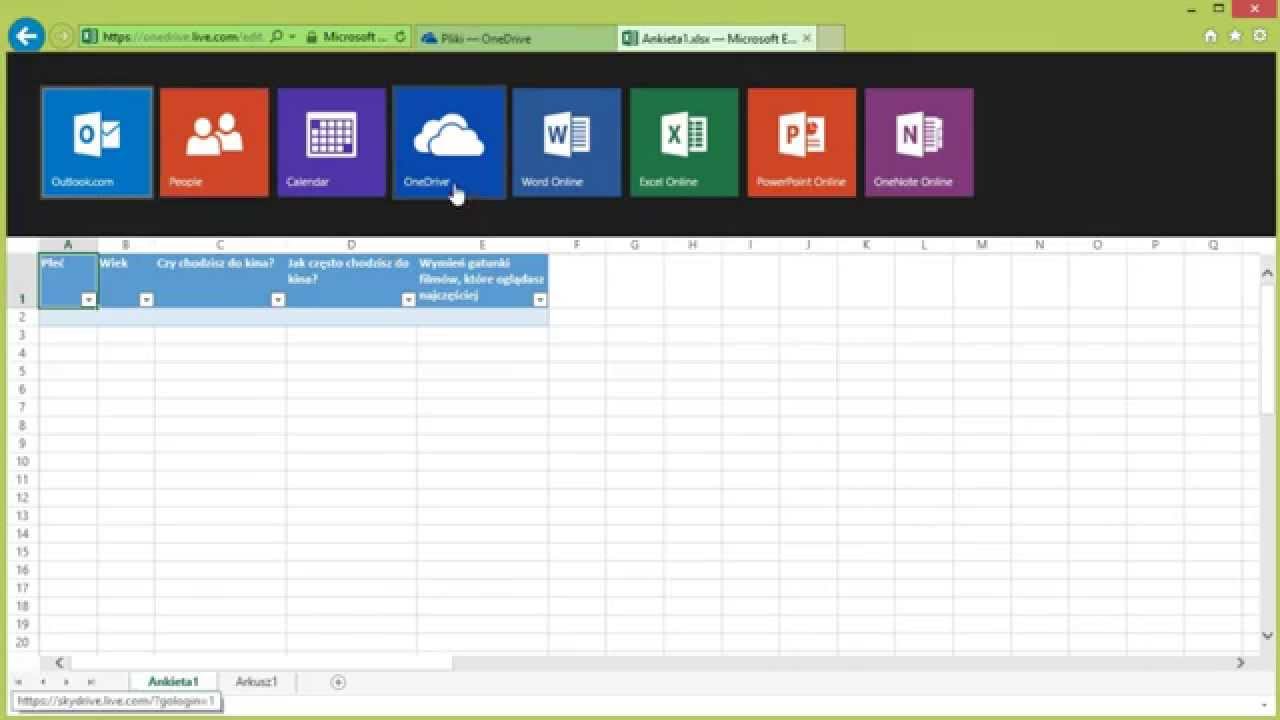Select the Ankieta1 sheet tab
The width and height of the screenshot is (1280, 720).
coord(173,682)
